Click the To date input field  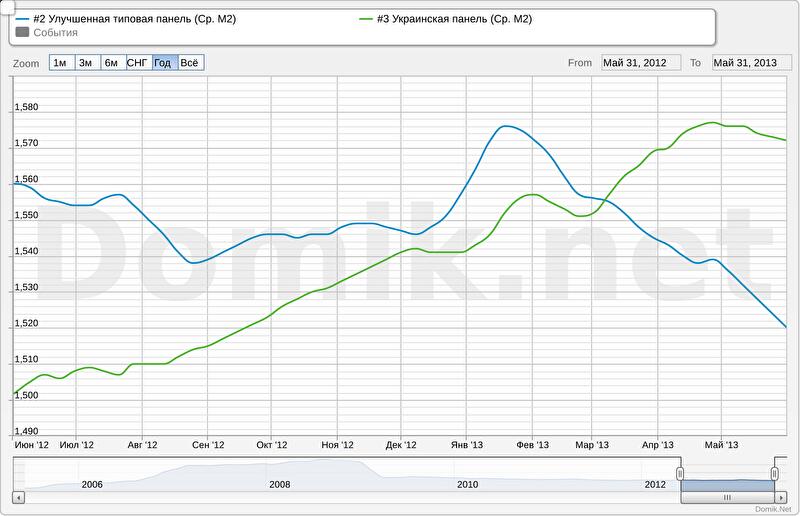(751, 63)
